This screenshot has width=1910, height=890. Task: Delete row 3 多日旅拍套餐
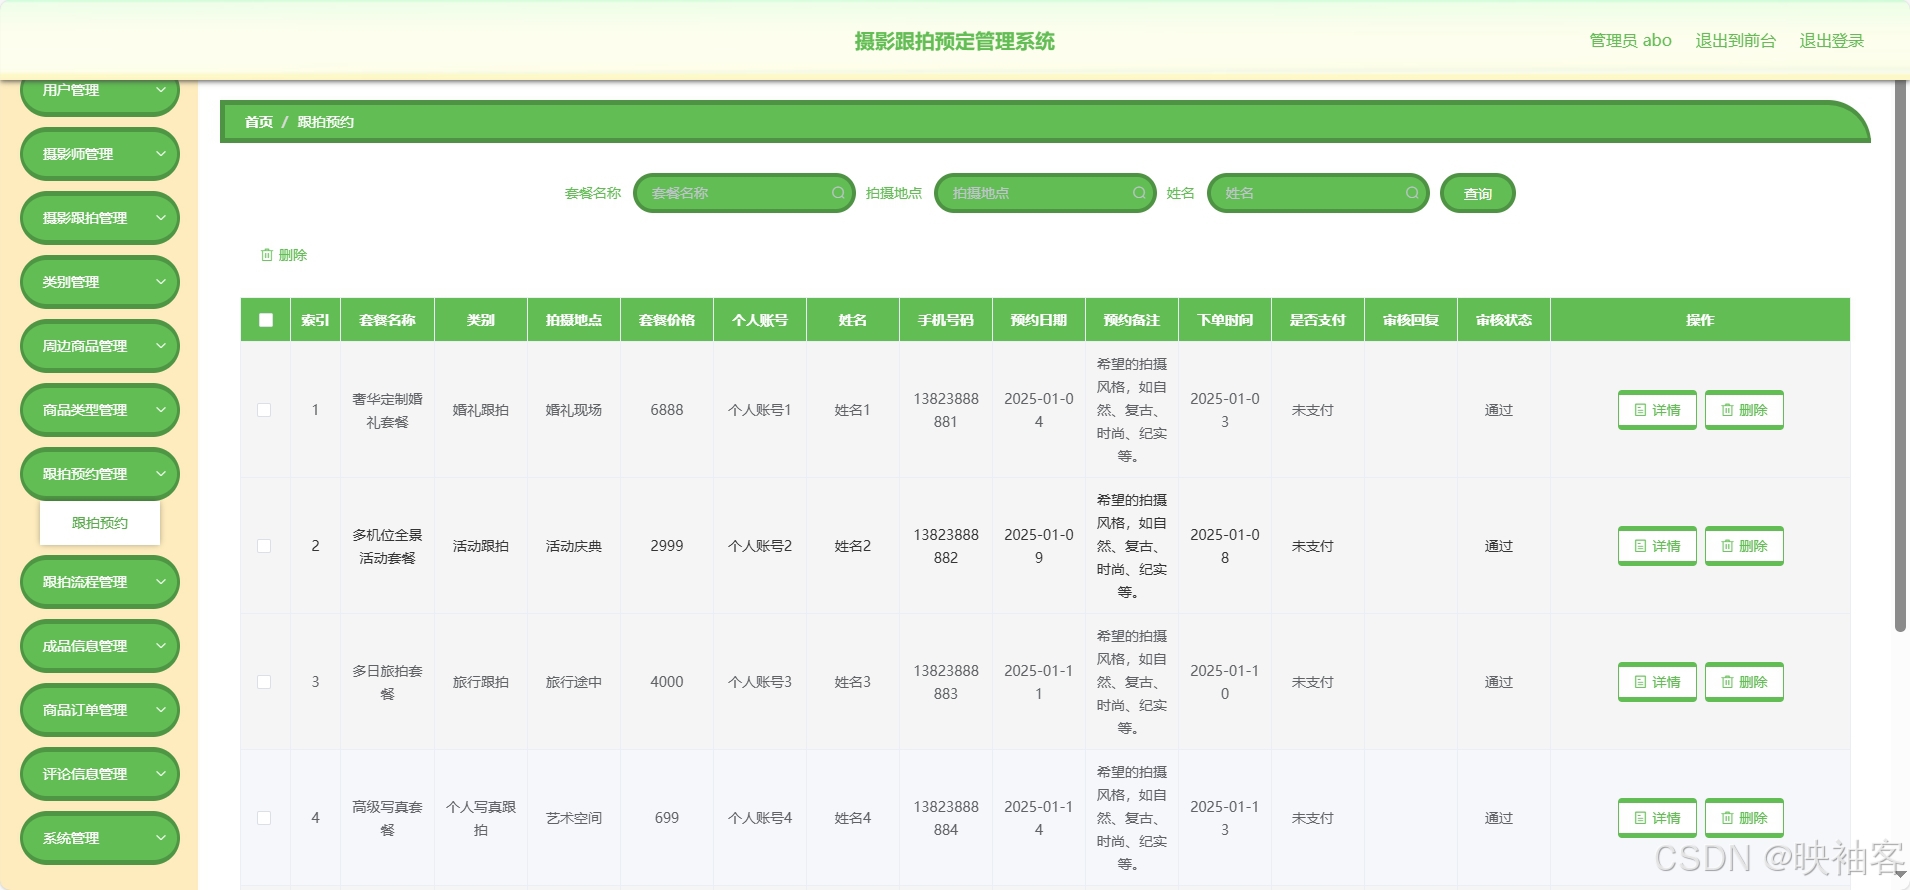[x=1744, y=682]
